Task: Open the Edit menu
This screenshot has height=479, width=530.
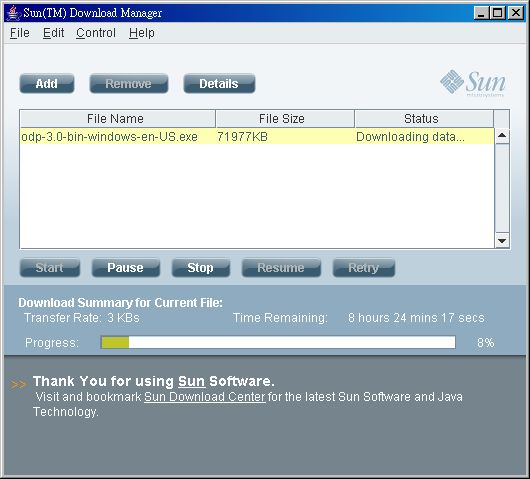Action: tap(53, 33)
